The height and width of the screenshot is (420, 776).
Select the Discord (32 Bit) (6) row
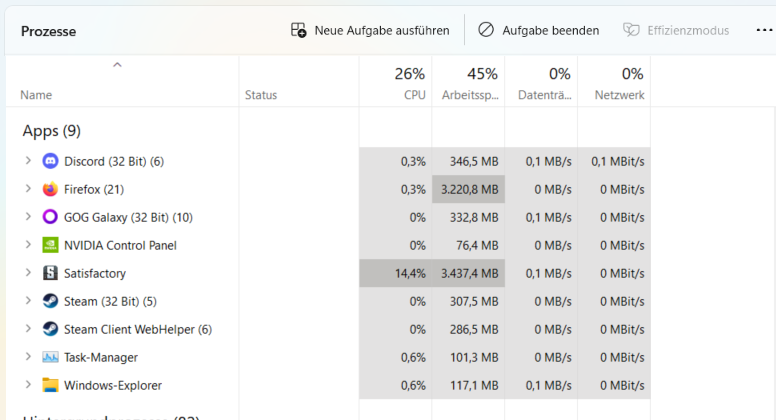click(114, 162)
